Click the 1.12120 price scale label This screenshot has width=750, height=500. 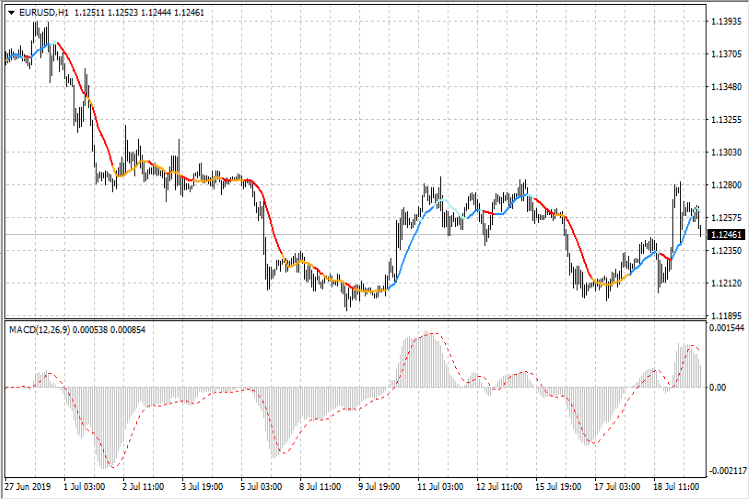click(x=727, y=283)
